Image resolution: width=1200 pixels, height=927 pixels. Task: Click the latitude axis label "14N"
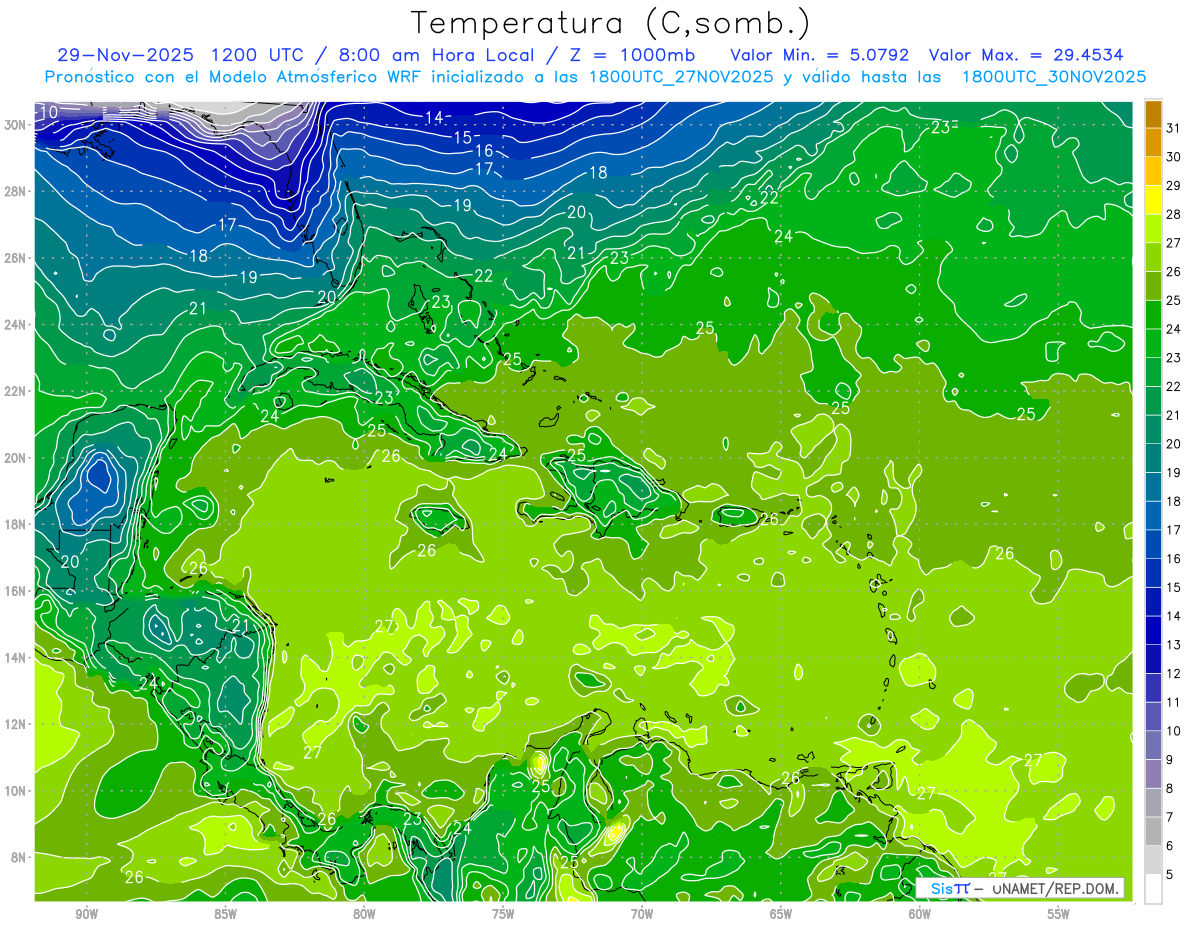pos(14,657)
